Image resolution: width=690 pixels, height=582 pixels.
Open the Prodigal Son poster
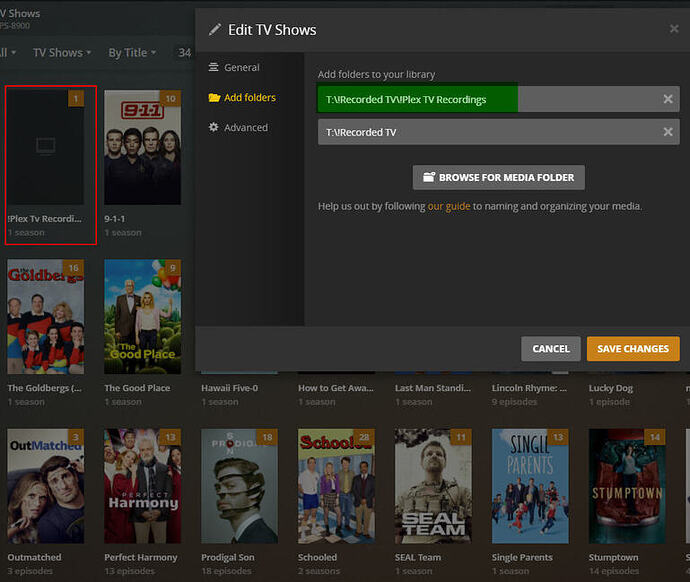click(239, 486)
